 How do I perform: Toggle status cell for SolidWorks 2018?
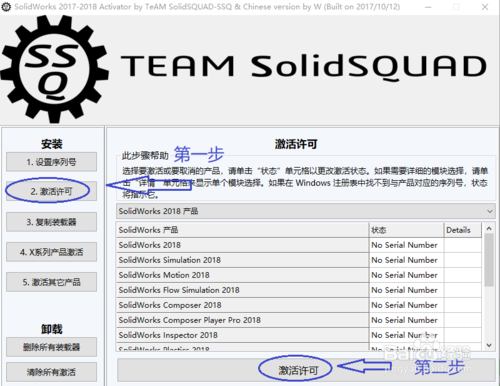point(406,245)
